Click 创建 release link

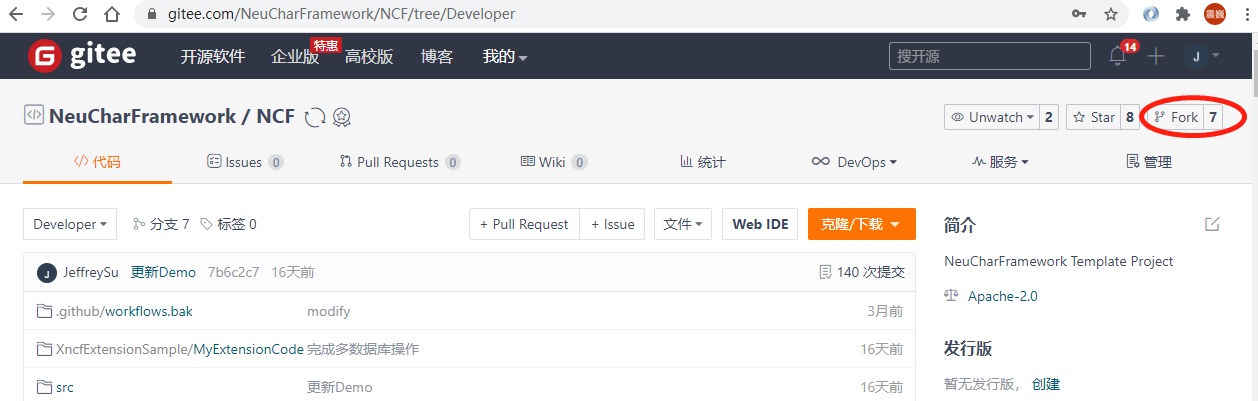pyautogui.click(x=1046, y=384)
